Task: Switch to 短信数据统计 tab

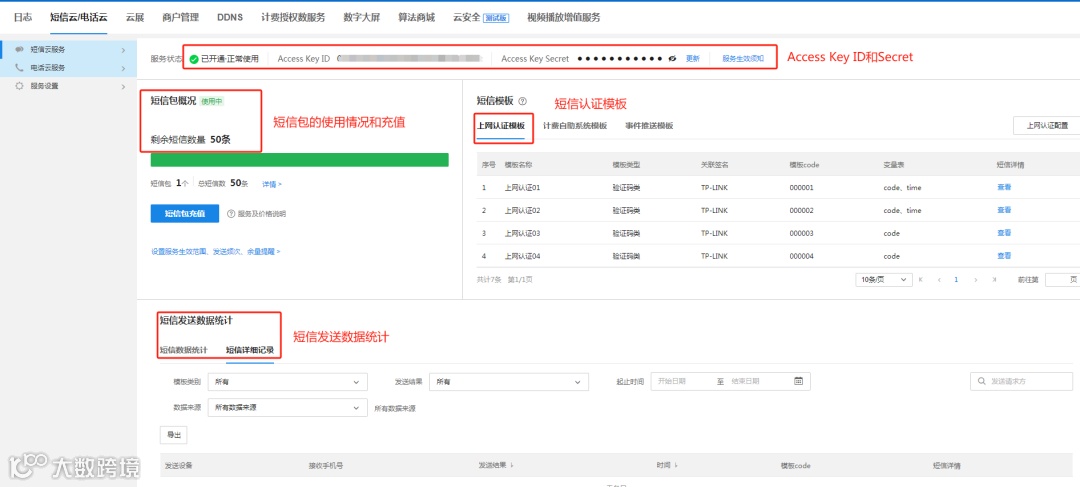Action: click(183, 350)
